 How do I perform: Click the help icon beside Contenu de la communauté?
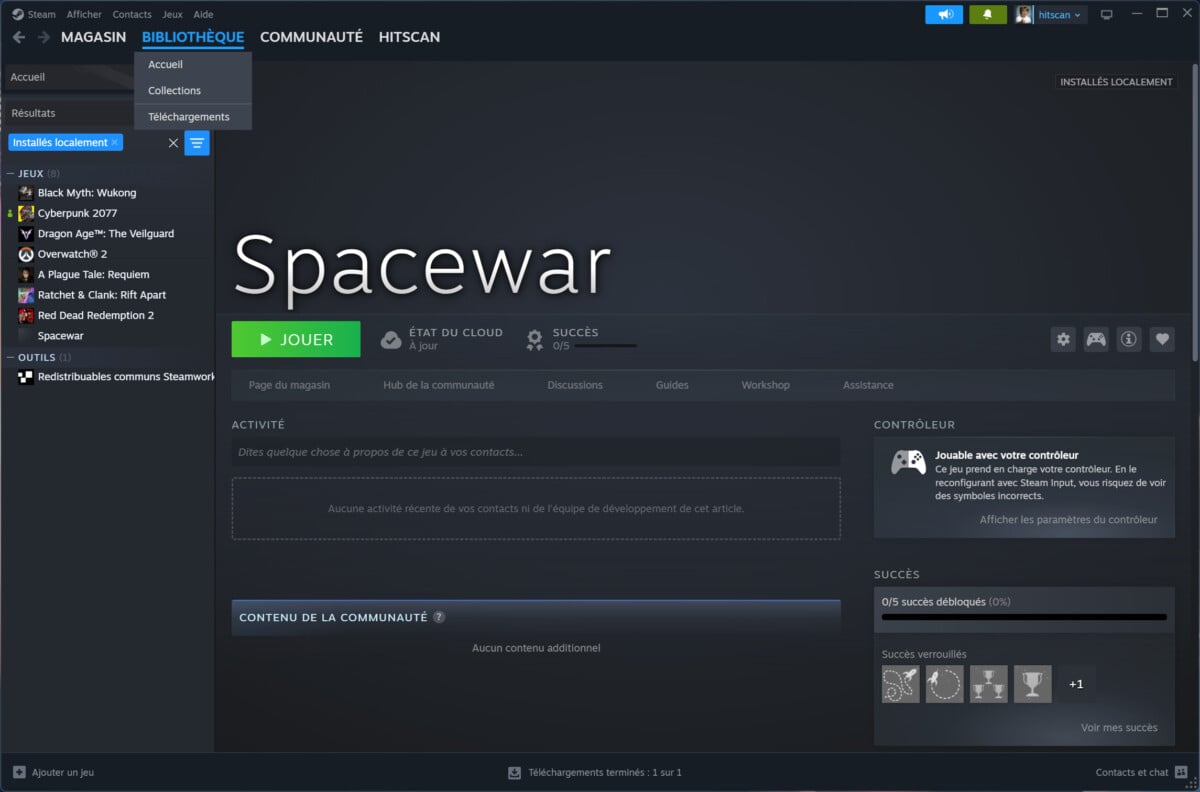439,617
